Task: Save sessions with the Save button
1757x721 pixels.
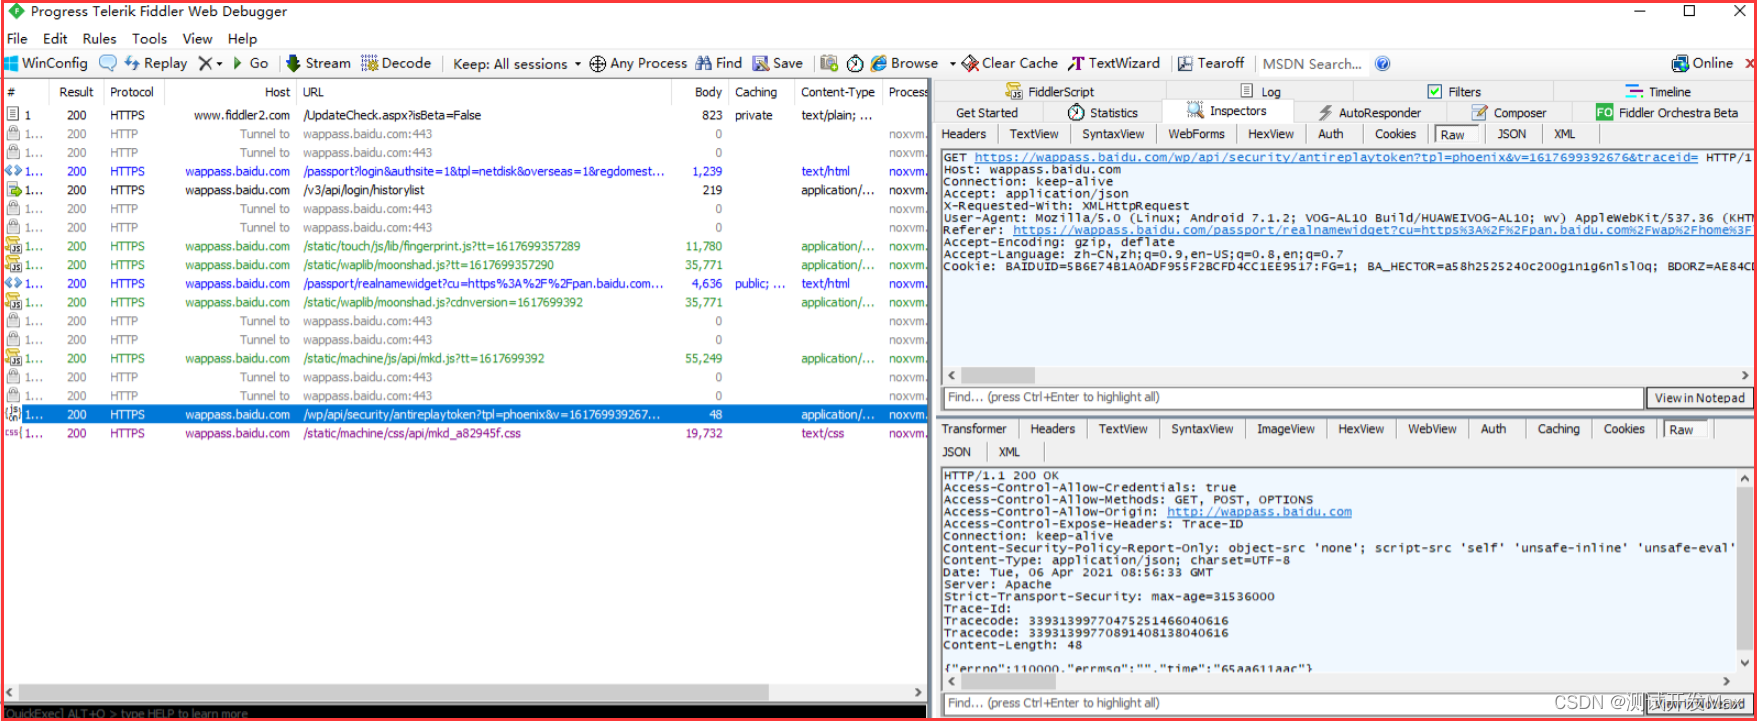Action: [x=778, y=63]
